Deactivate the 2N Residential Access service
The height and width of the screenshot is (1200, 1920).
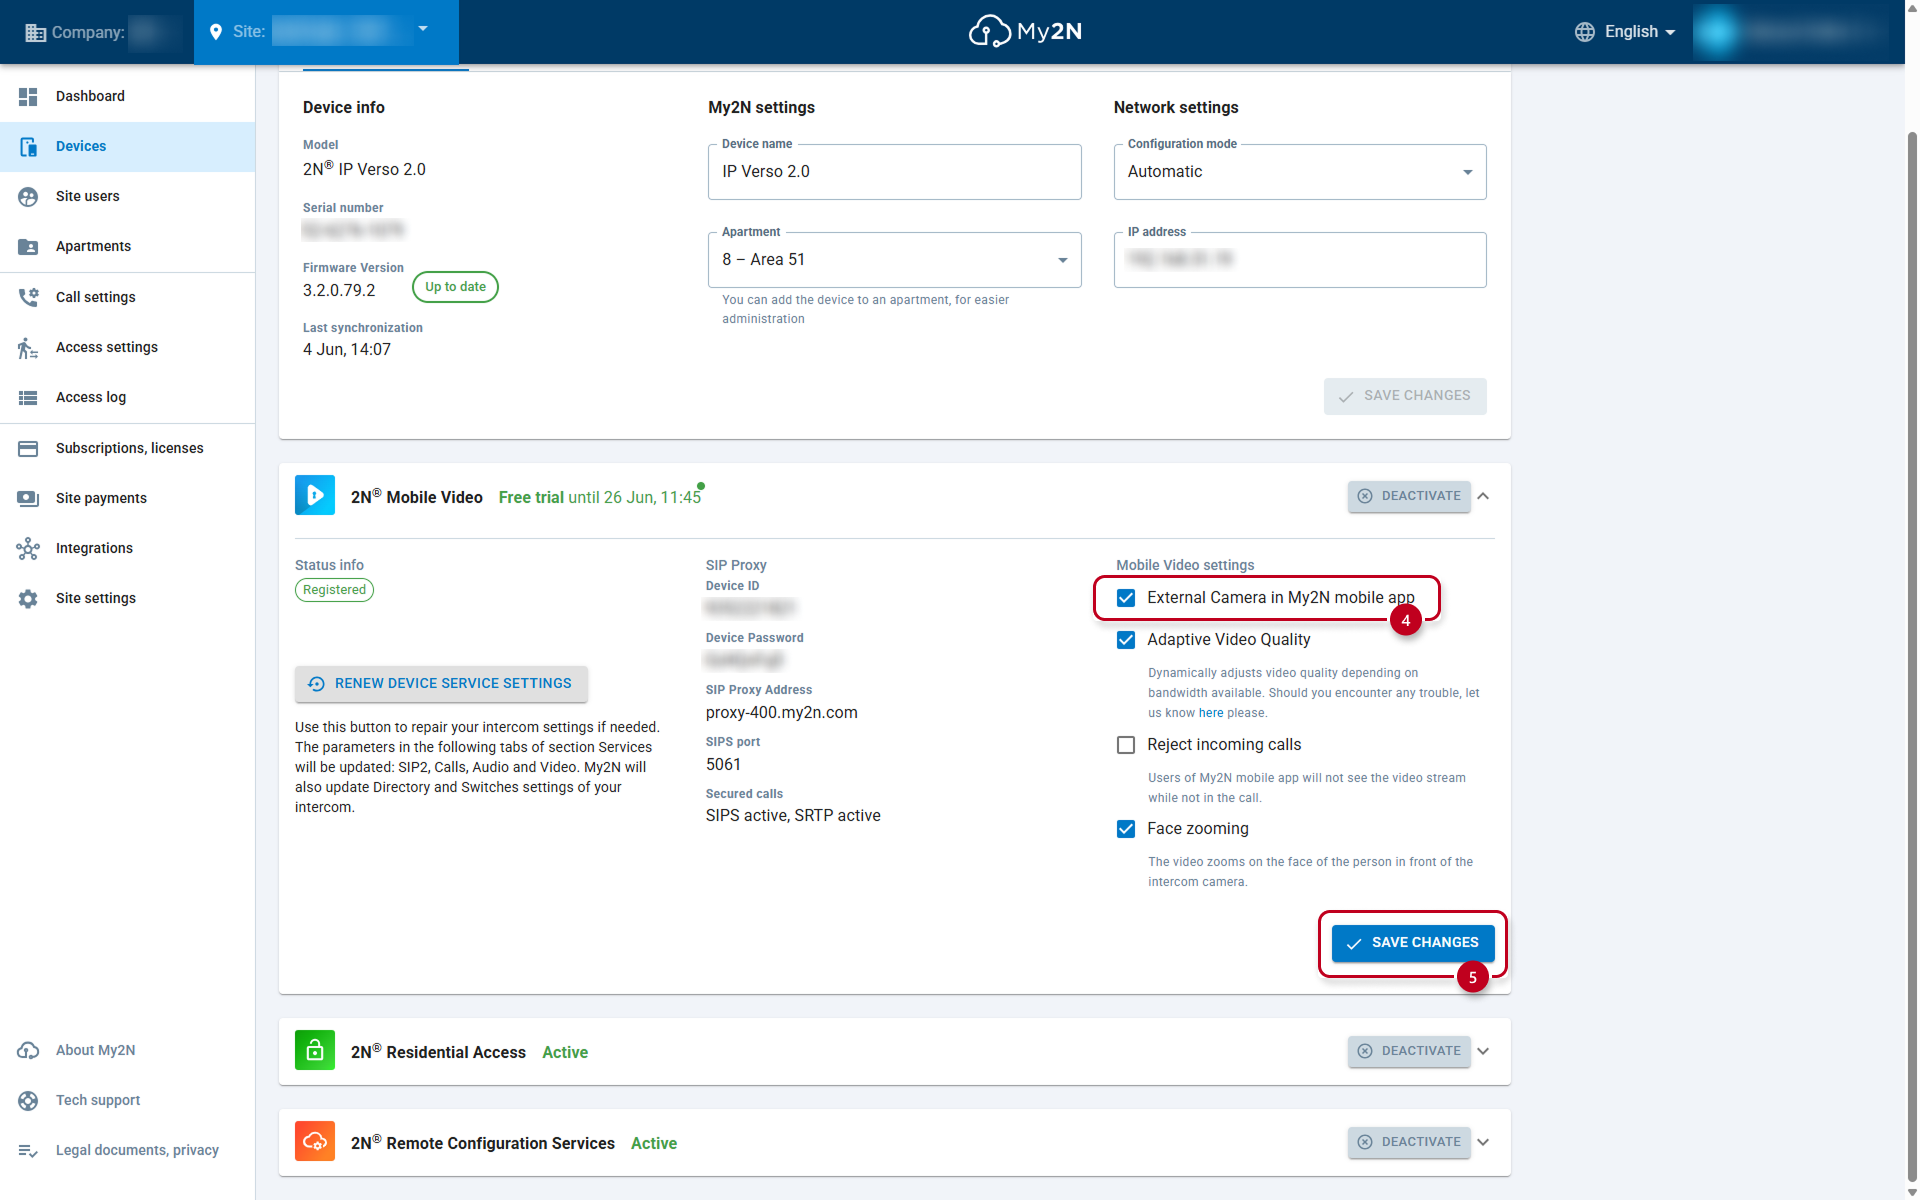1409,1051
